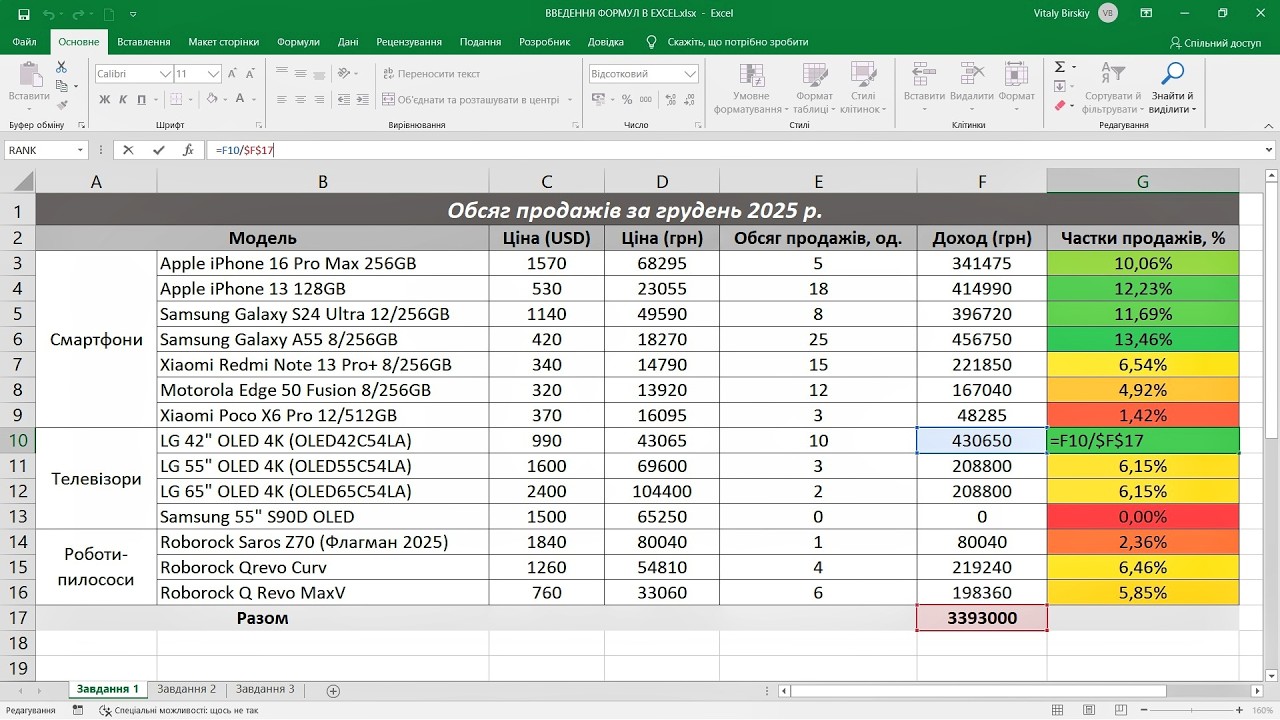Click the Формат cells icon

[x=1015, y=82]
